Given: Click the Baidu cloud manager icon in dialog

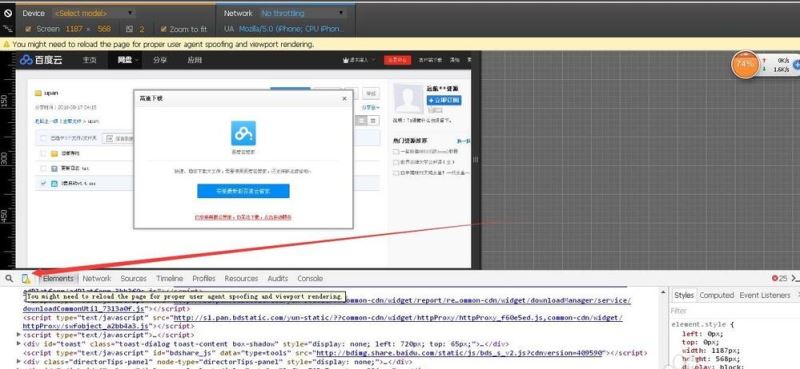Looking at the screenshot, I should click(x=243, y=133).
